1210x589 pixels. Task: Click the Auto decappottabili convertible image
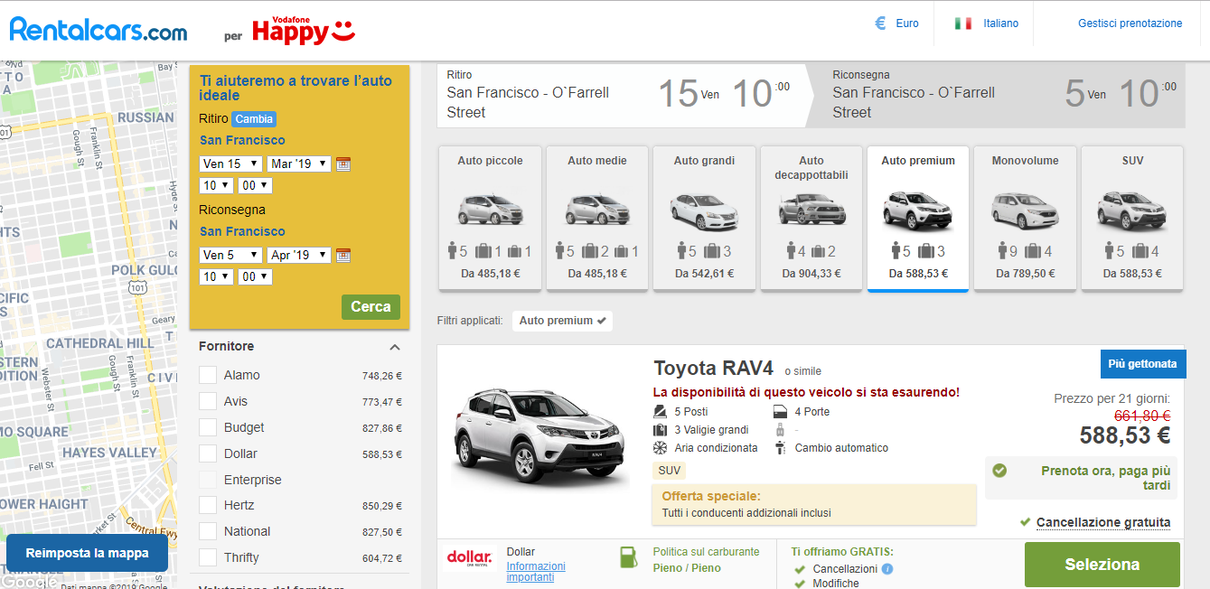(812, 208)
